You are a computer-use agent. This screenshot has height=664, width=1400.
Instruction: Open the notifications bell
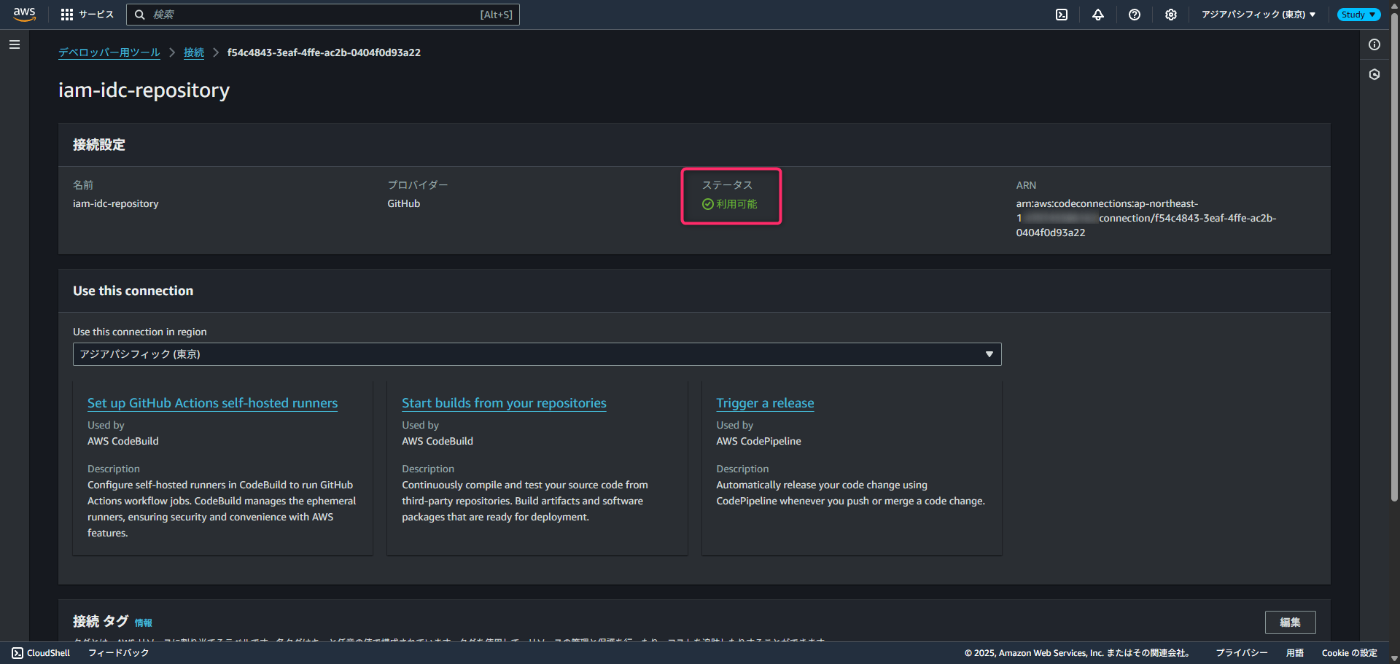tap(1098, 15)
